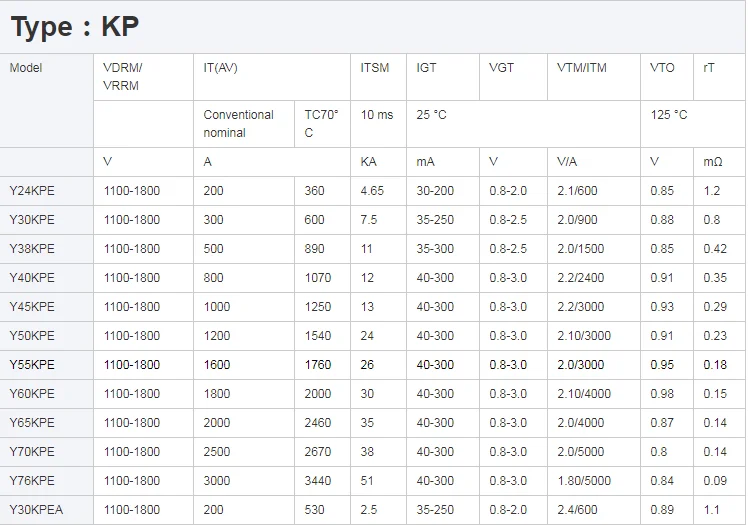The width and height of the screenshot is (748, 525).
Task: Select the IT(AV) column header
Action: pos(220,68)
